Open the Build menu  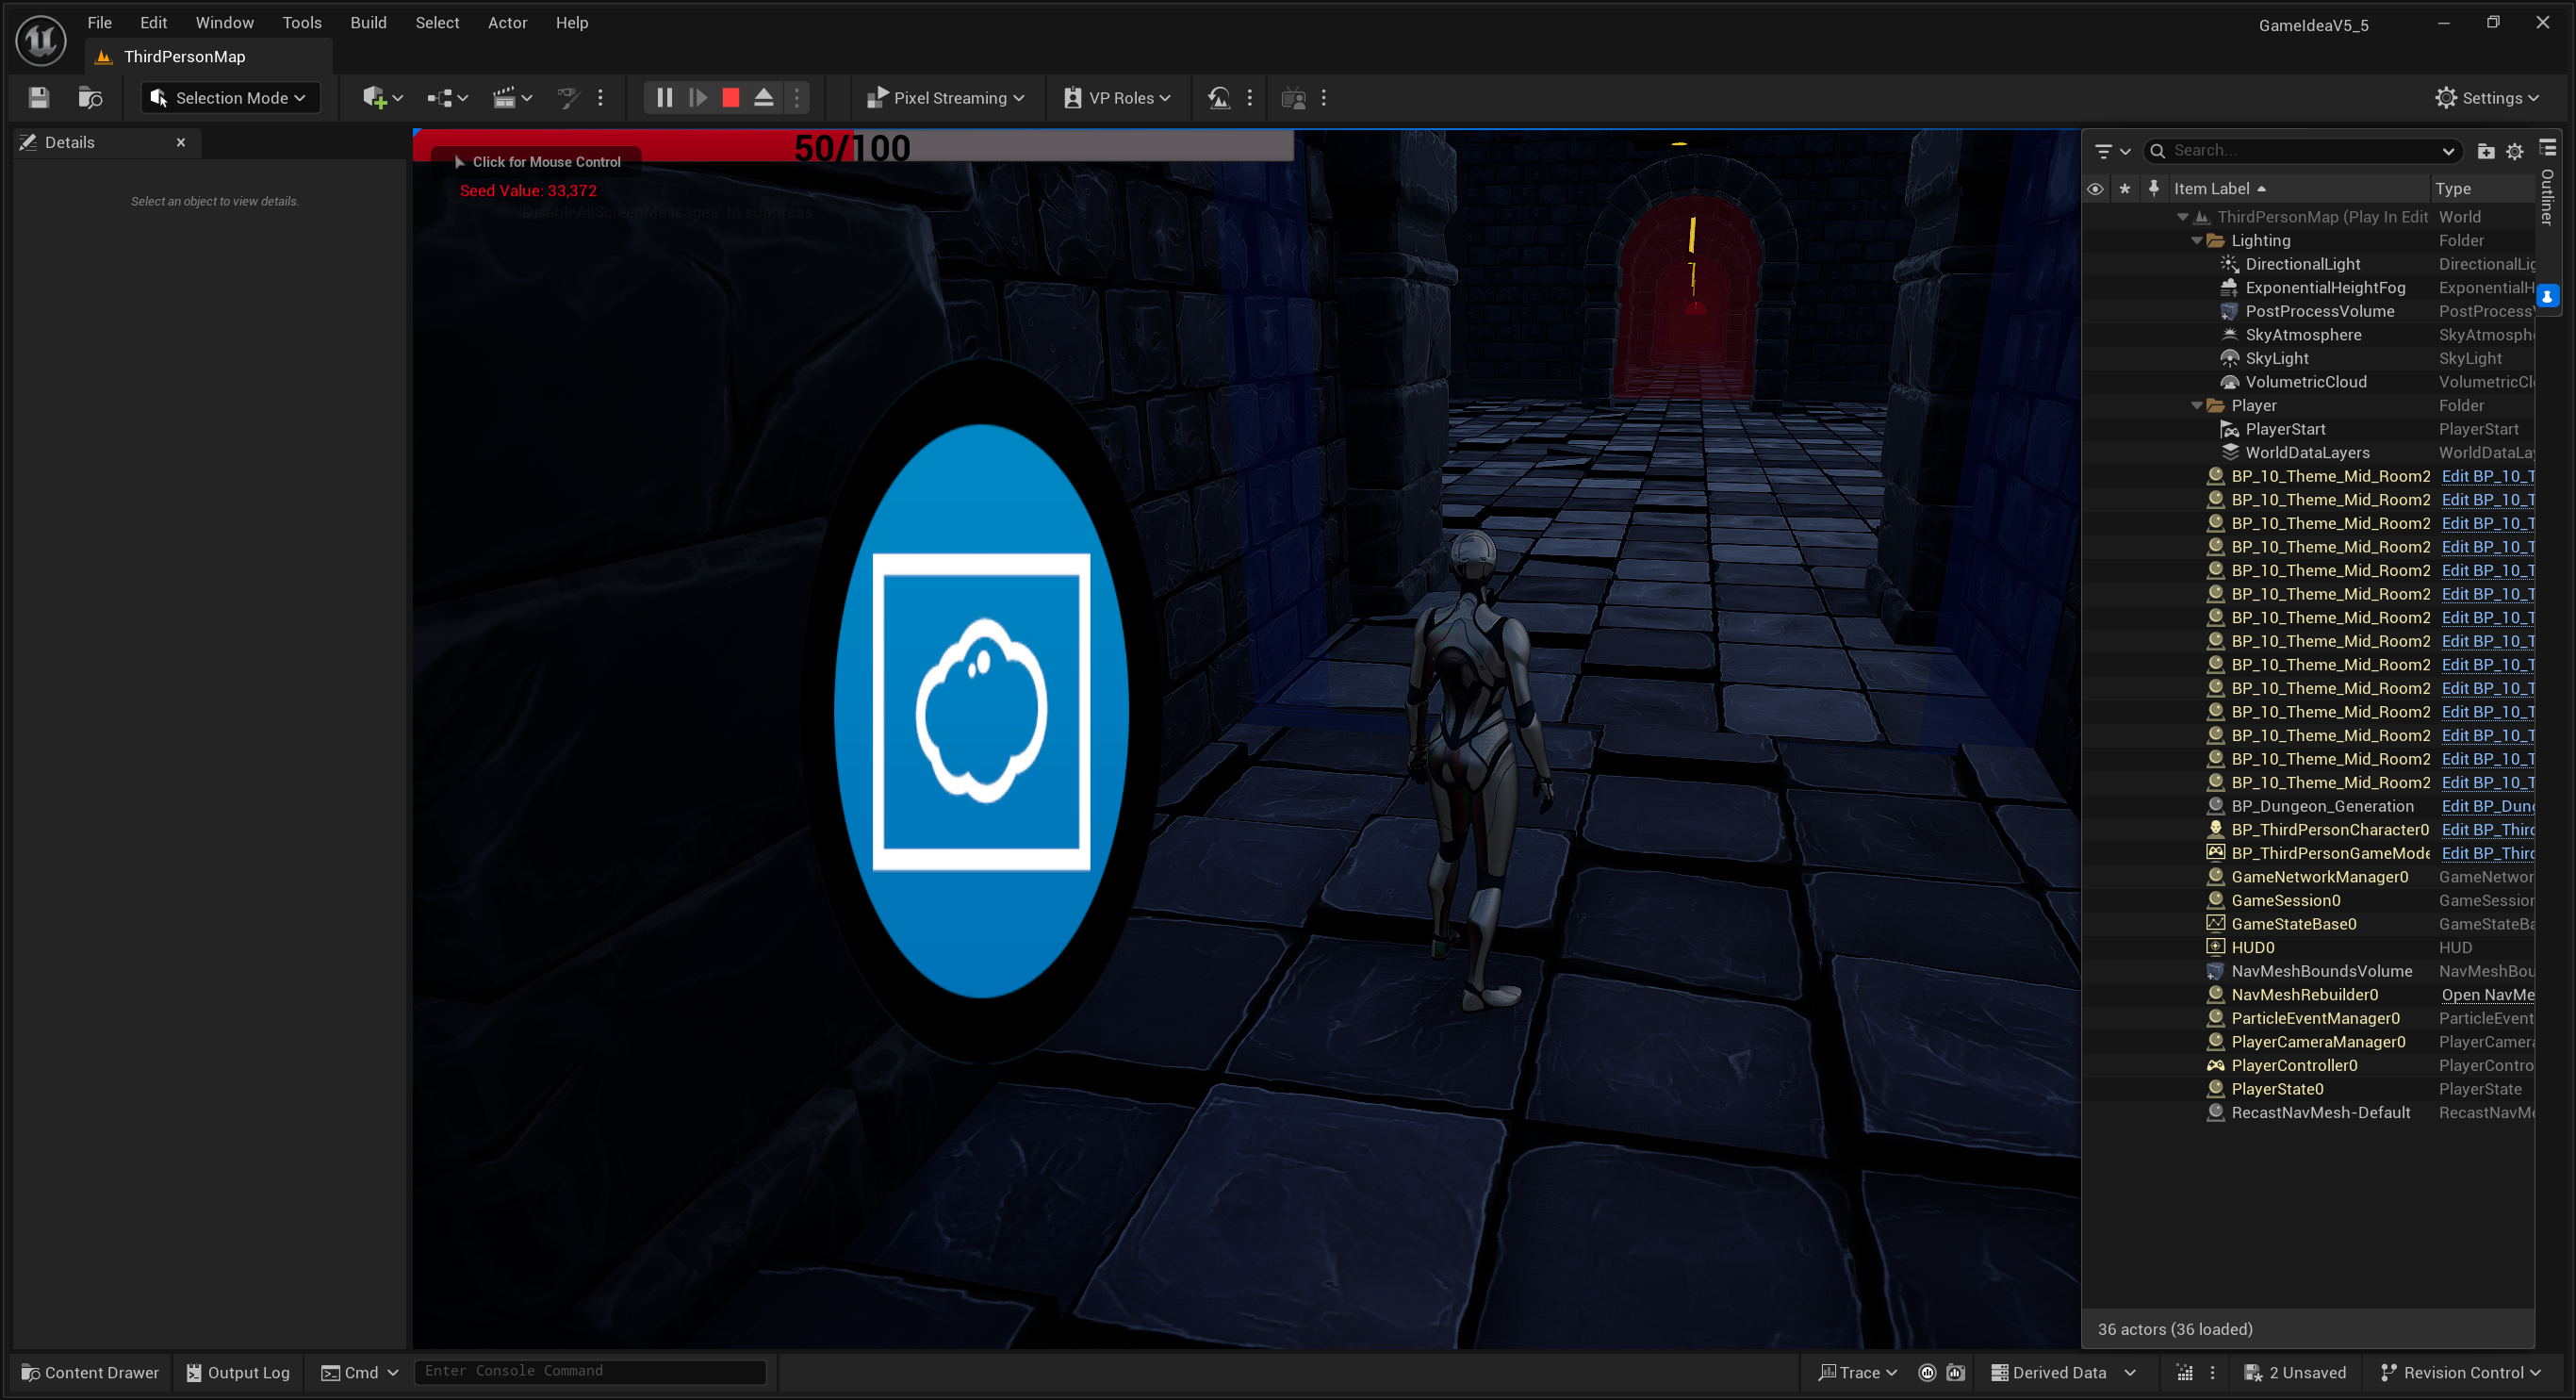[x=368, y=22]
